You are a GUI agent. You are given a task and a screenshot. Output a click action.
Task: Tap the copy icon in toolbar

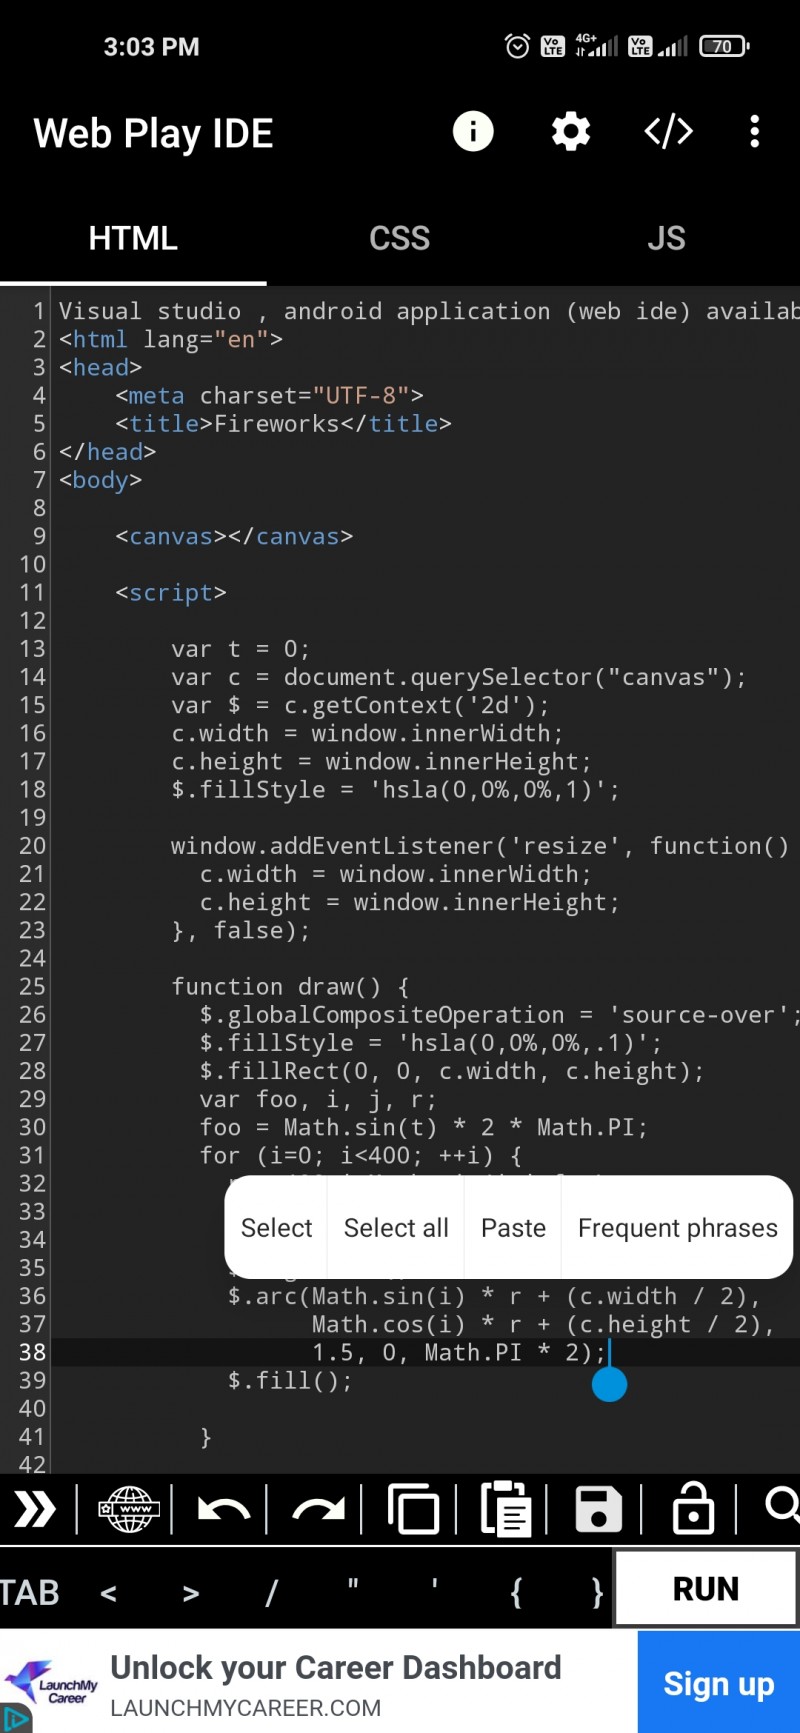point(413,1509)
